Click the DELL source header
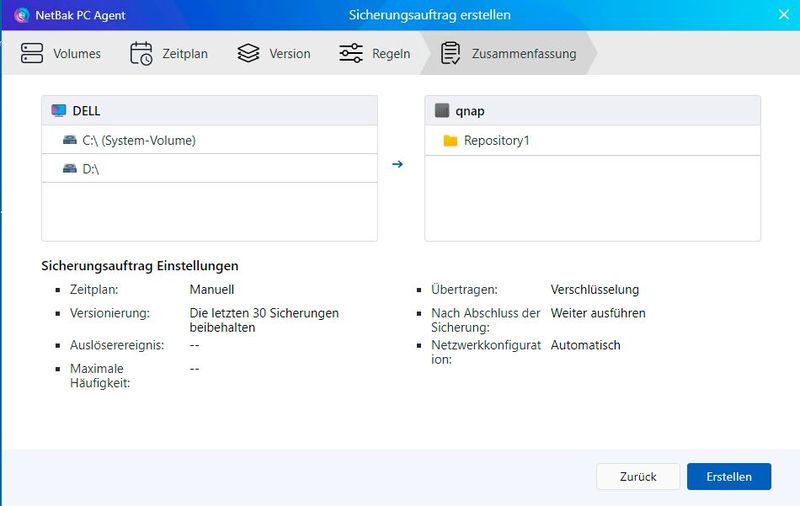 click(210, 110)
